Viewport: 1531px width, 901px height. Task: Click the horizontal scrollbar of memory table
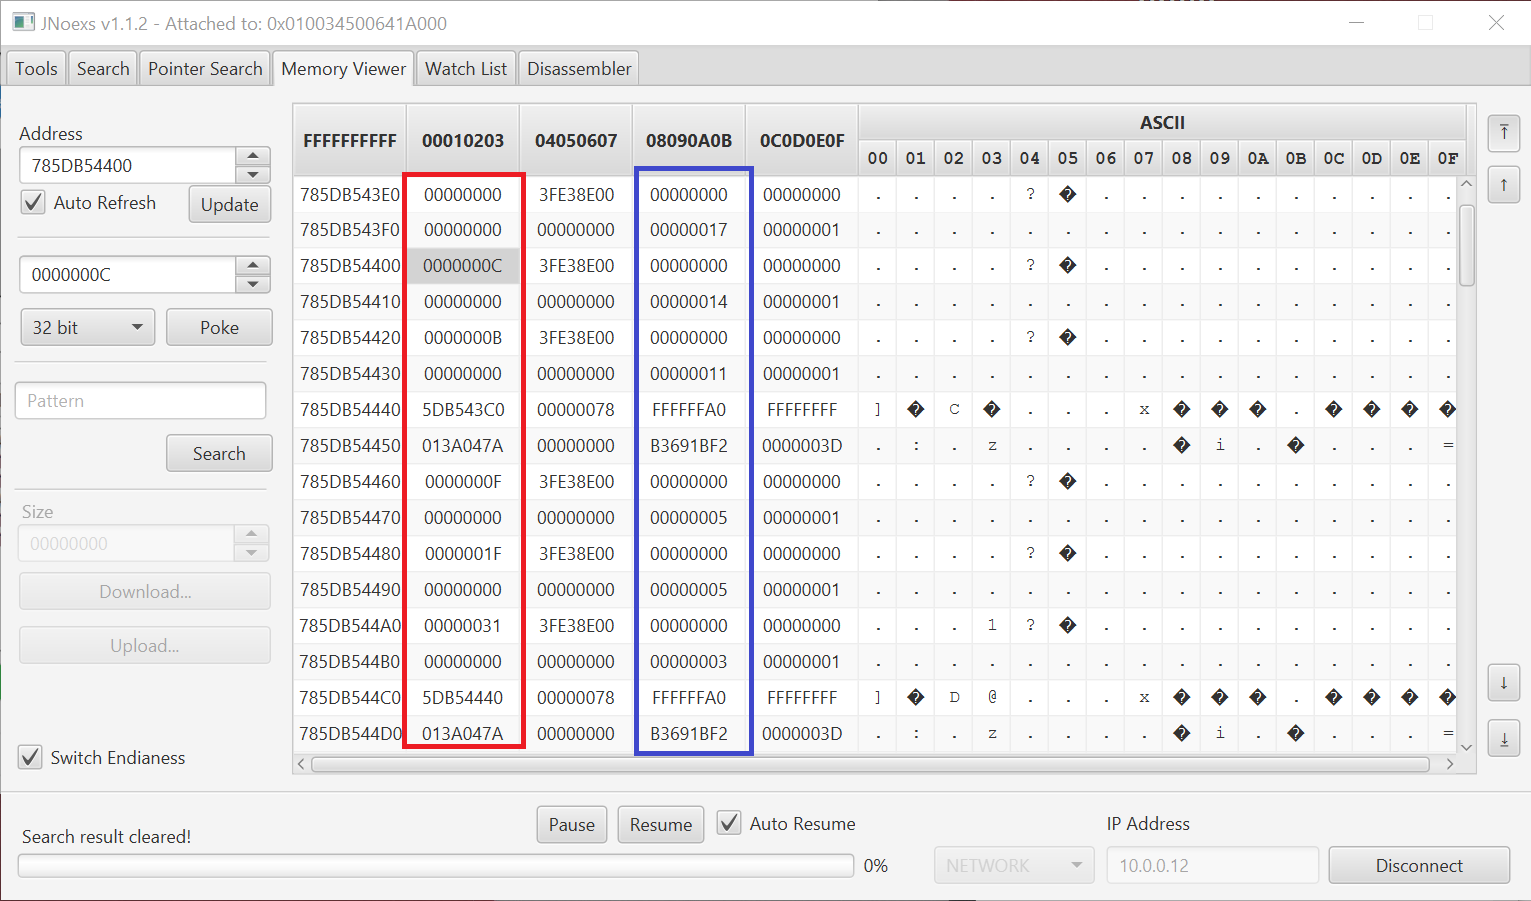(x=870, y=764)
